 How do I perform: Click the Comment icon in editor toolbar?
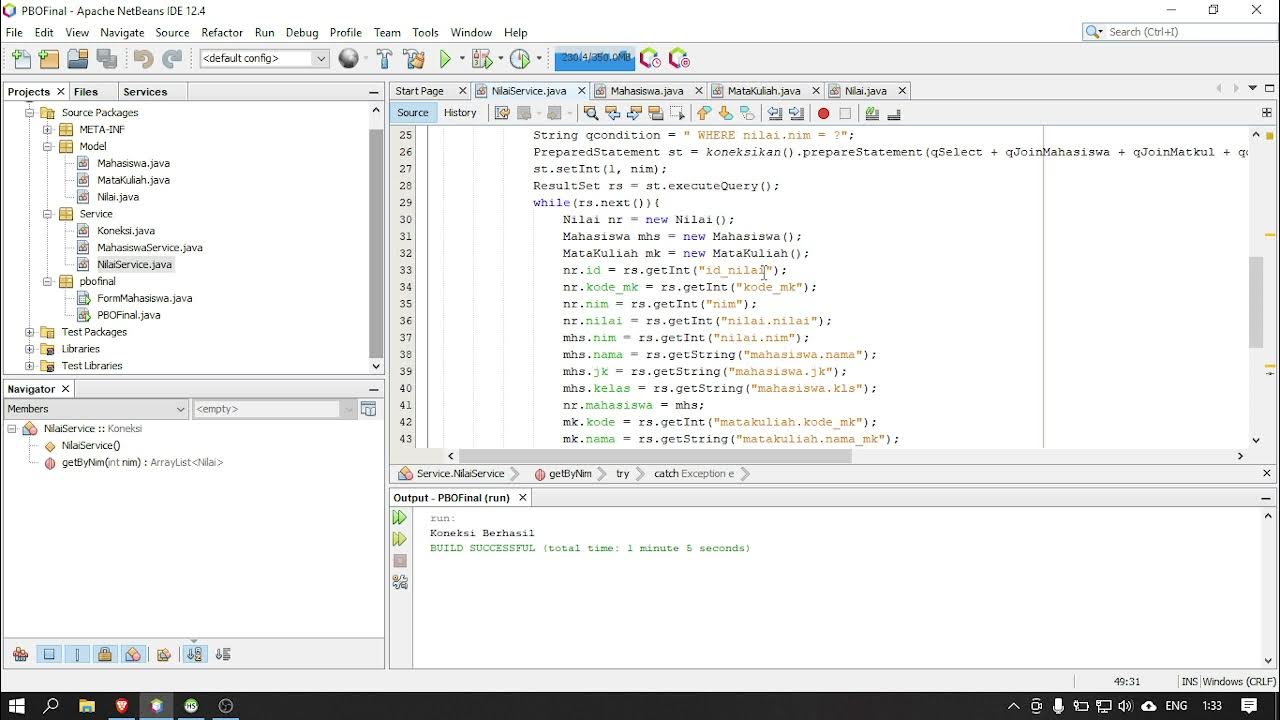872,113
